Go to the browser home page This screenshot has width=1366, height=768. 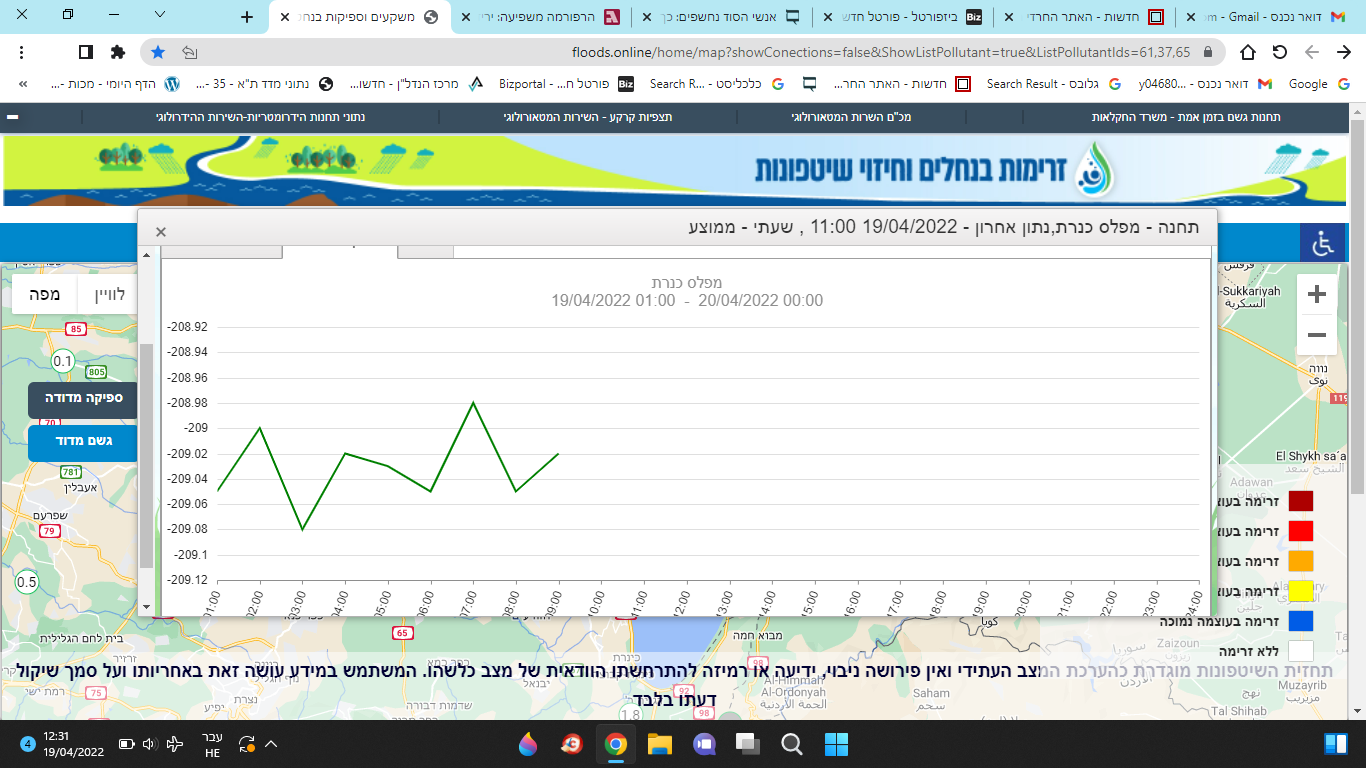(x=1247, y=52)
